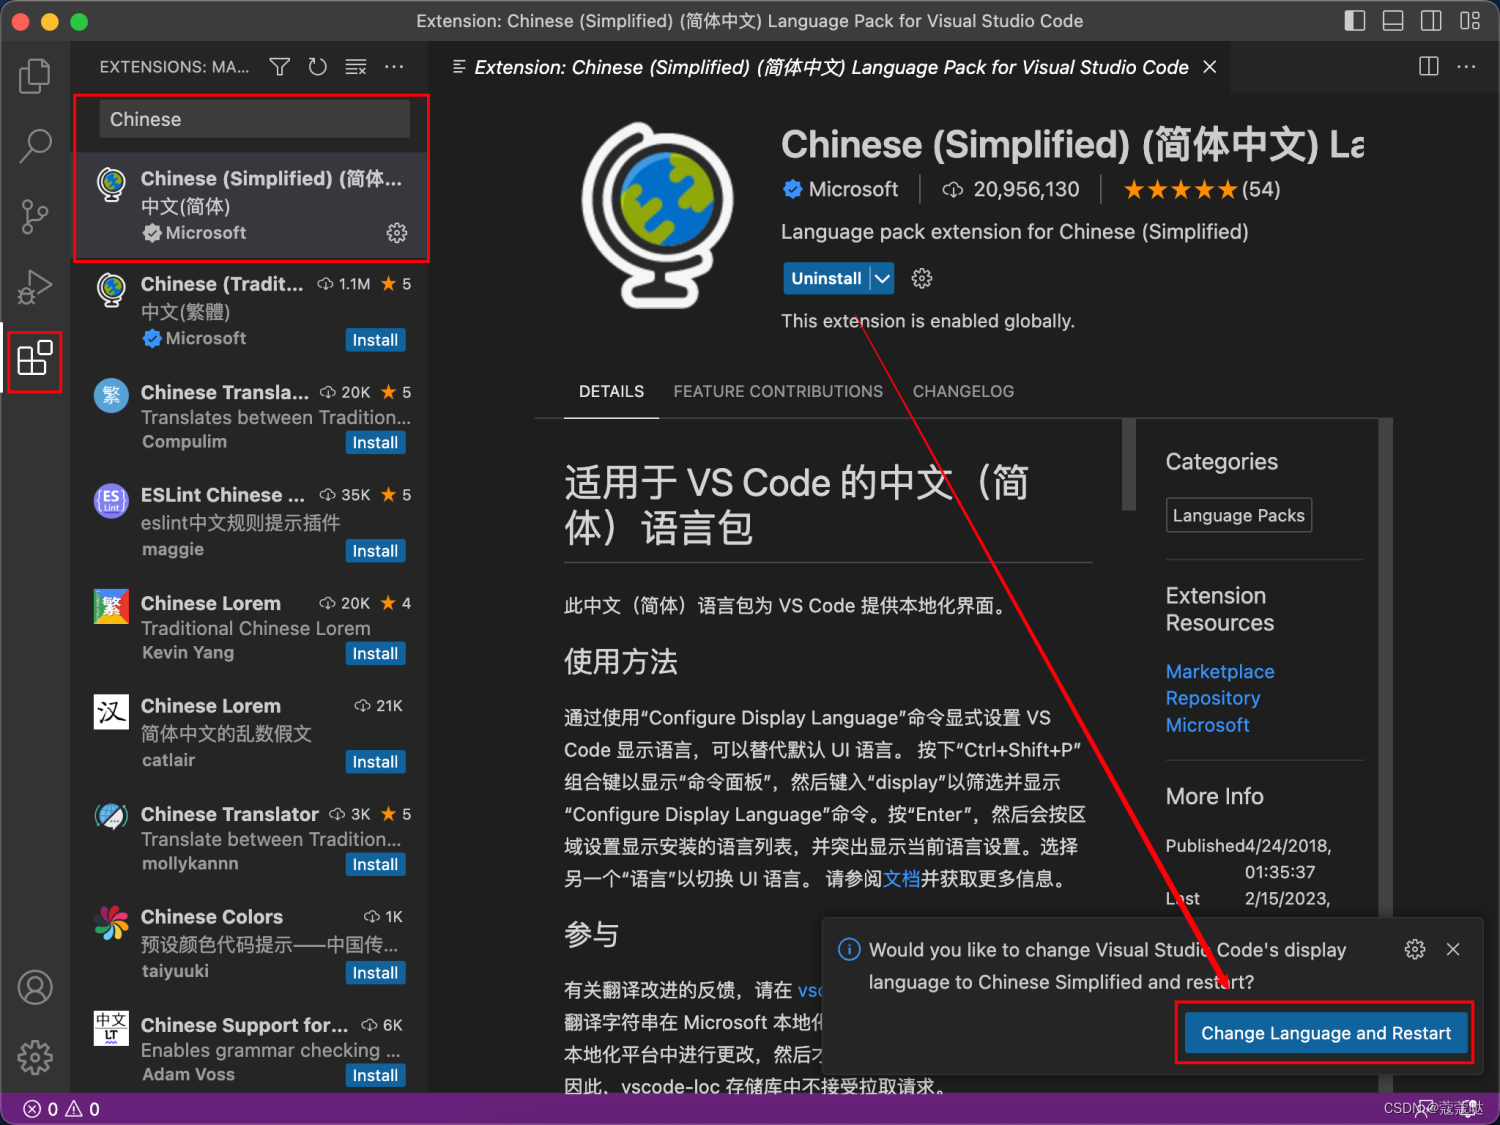This screenshot has height=1125, width=1500.
Task: Install Chinese Colors extension
Action: [375, 973]
